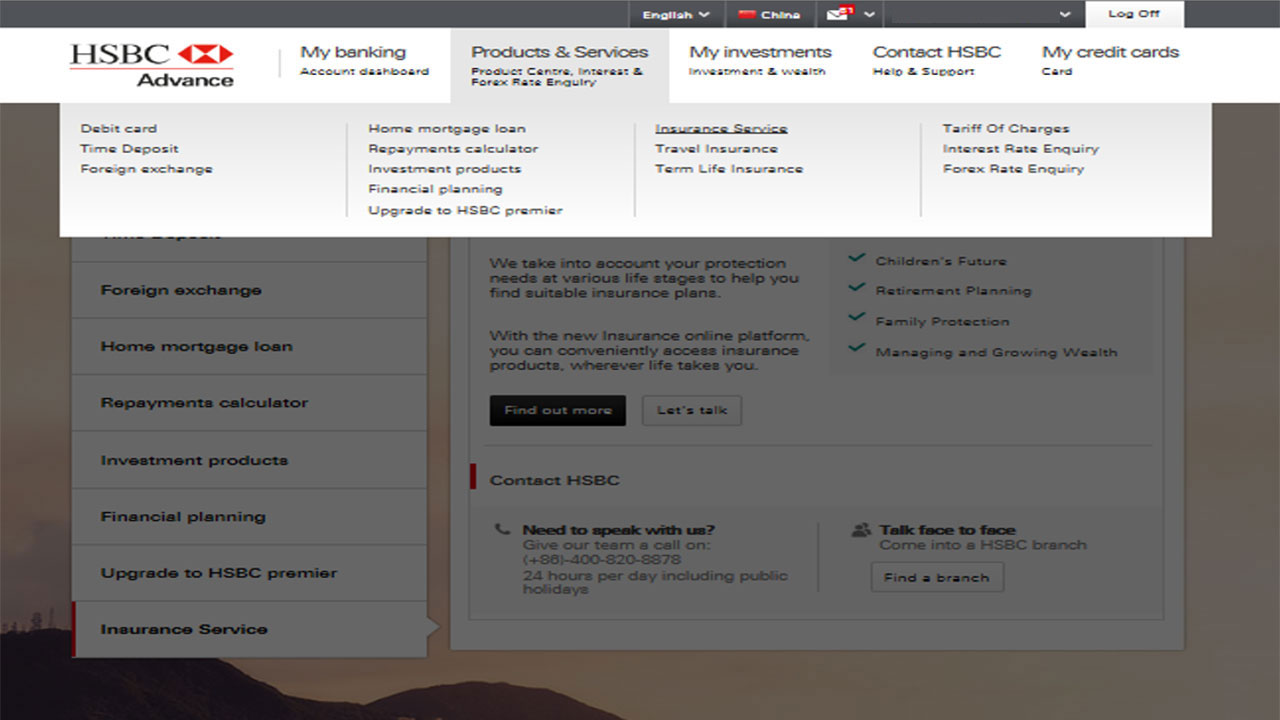Choose Upgrade to HSBC premier in dropdown menu
Screen dimensions: 1280x720
465,210
